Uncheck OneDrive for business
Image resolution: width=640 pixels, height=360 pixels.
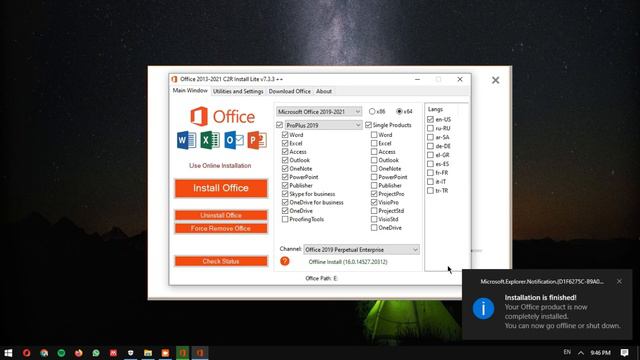[285, 202]
